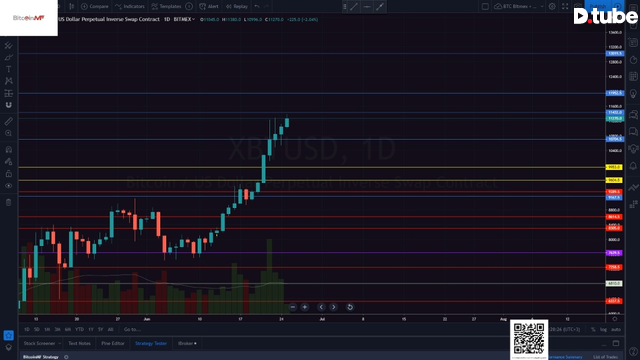
Task: Select the prediction and measurement tool
Action: [9, 93]
